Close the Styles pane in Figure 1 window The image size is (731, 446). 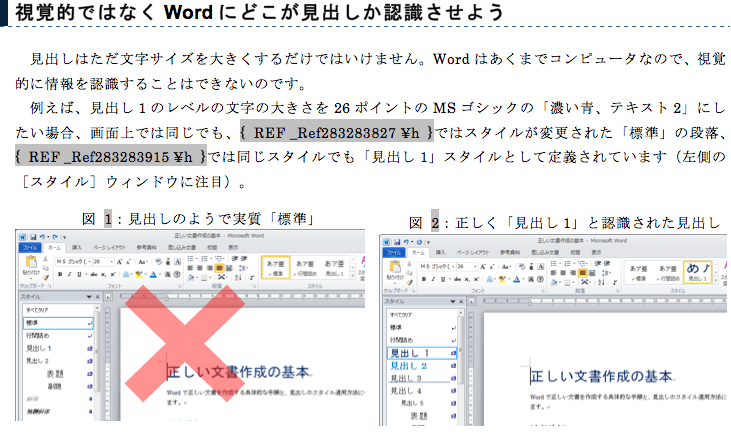[x=97, y=297]
